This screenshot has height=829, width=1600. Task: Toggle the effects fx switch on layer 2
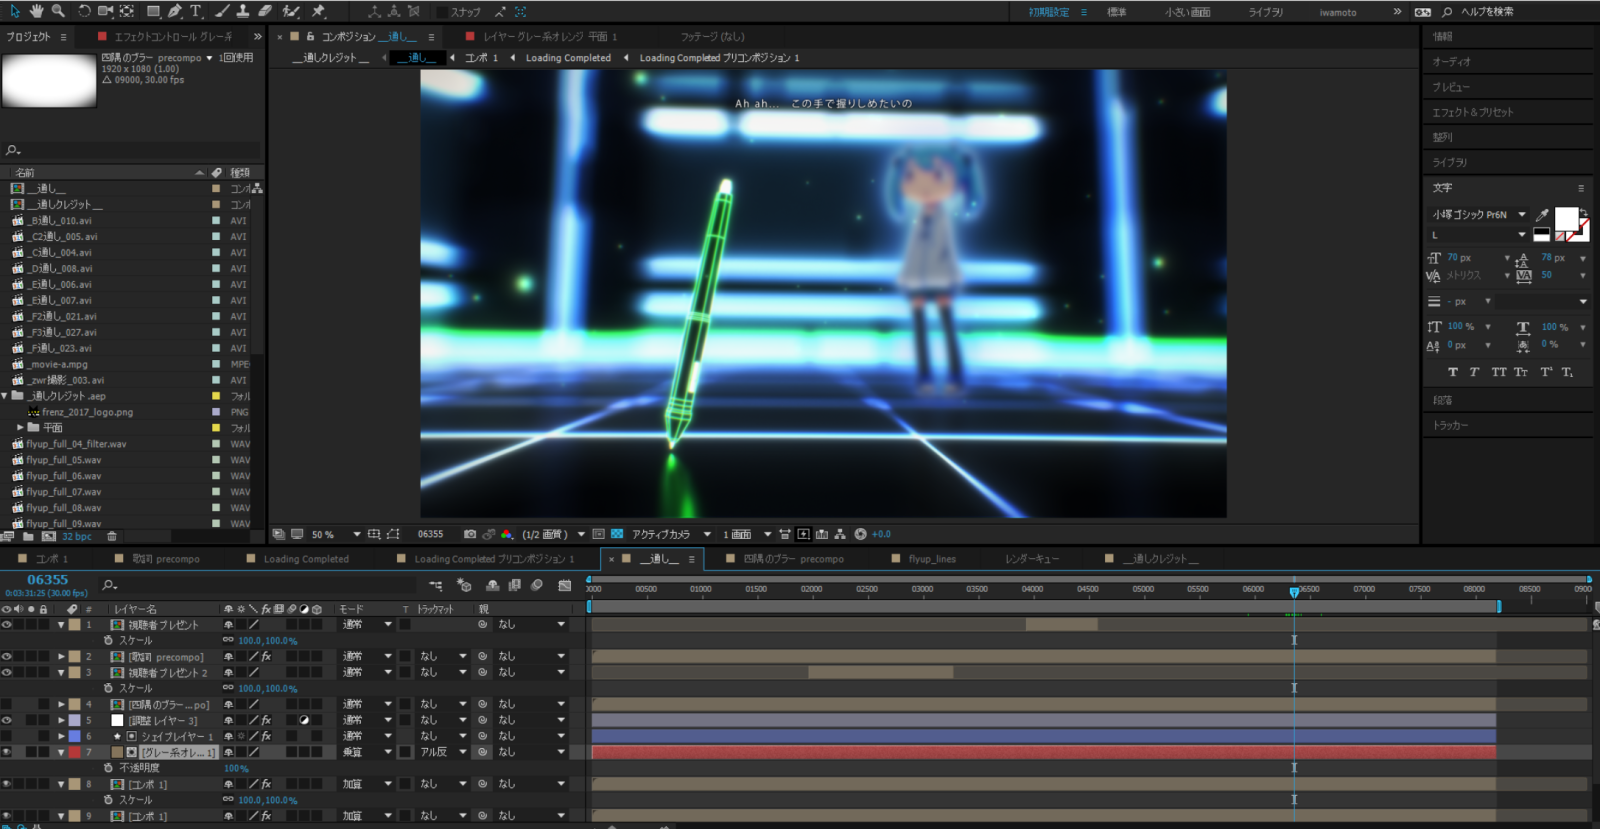pos(266,656)
